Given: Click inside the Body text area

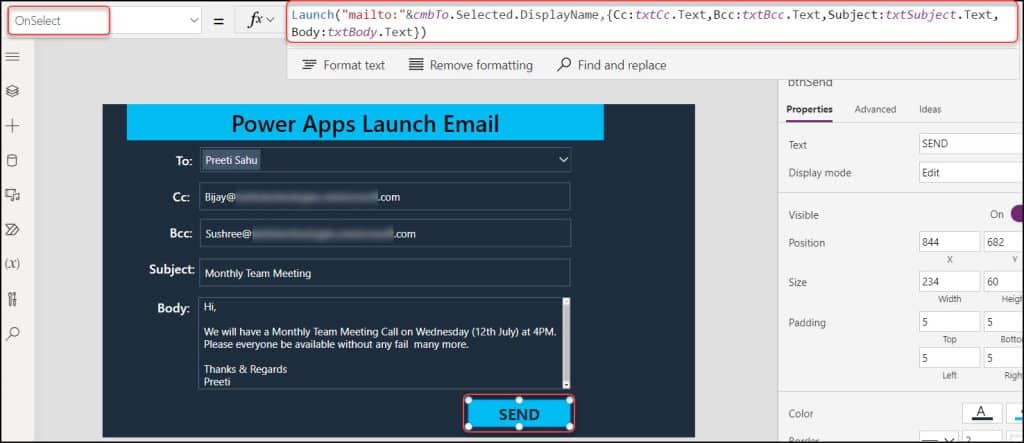Looking at the screenshot, I should [x=379, y=343].
